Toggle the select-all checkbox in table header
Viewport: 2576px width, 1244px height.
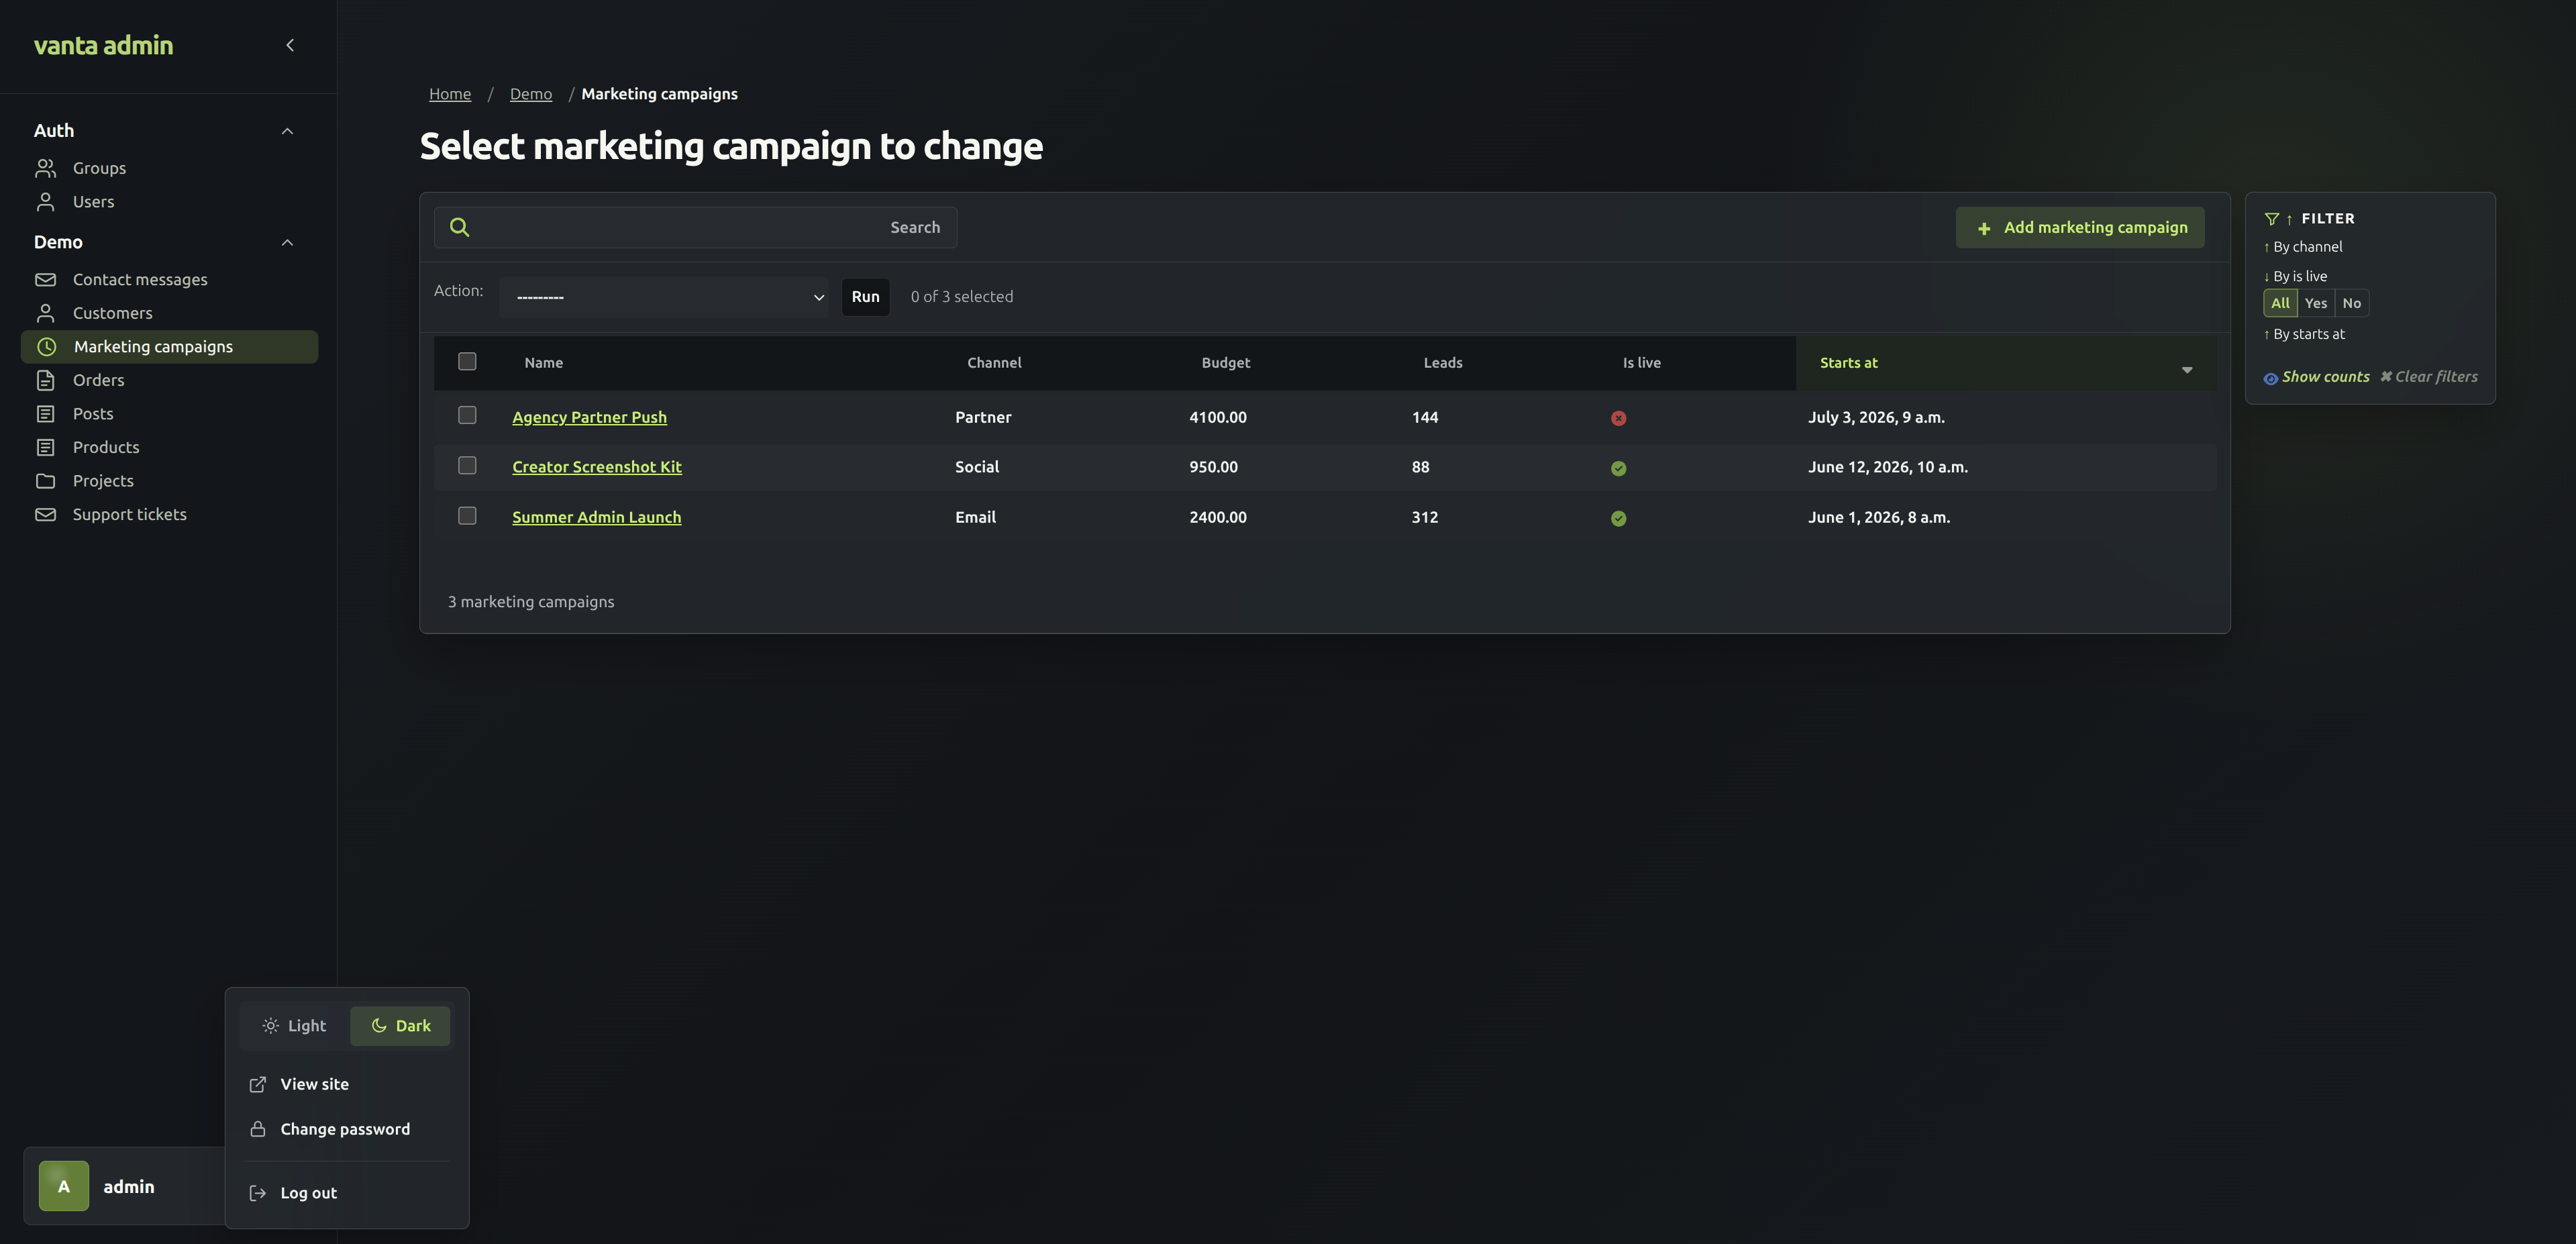tap(467, 361)
